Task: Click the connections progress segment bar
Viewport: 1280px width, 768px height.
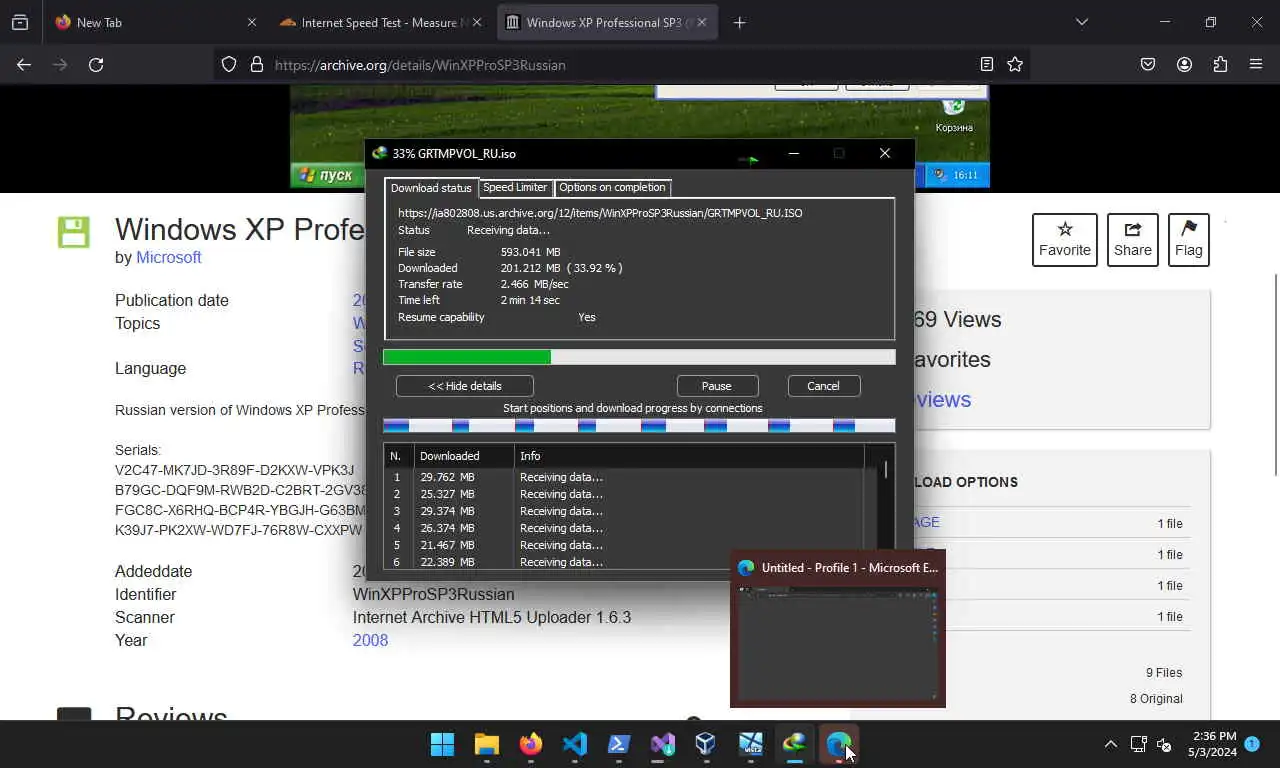Action: tap(639, 426)
